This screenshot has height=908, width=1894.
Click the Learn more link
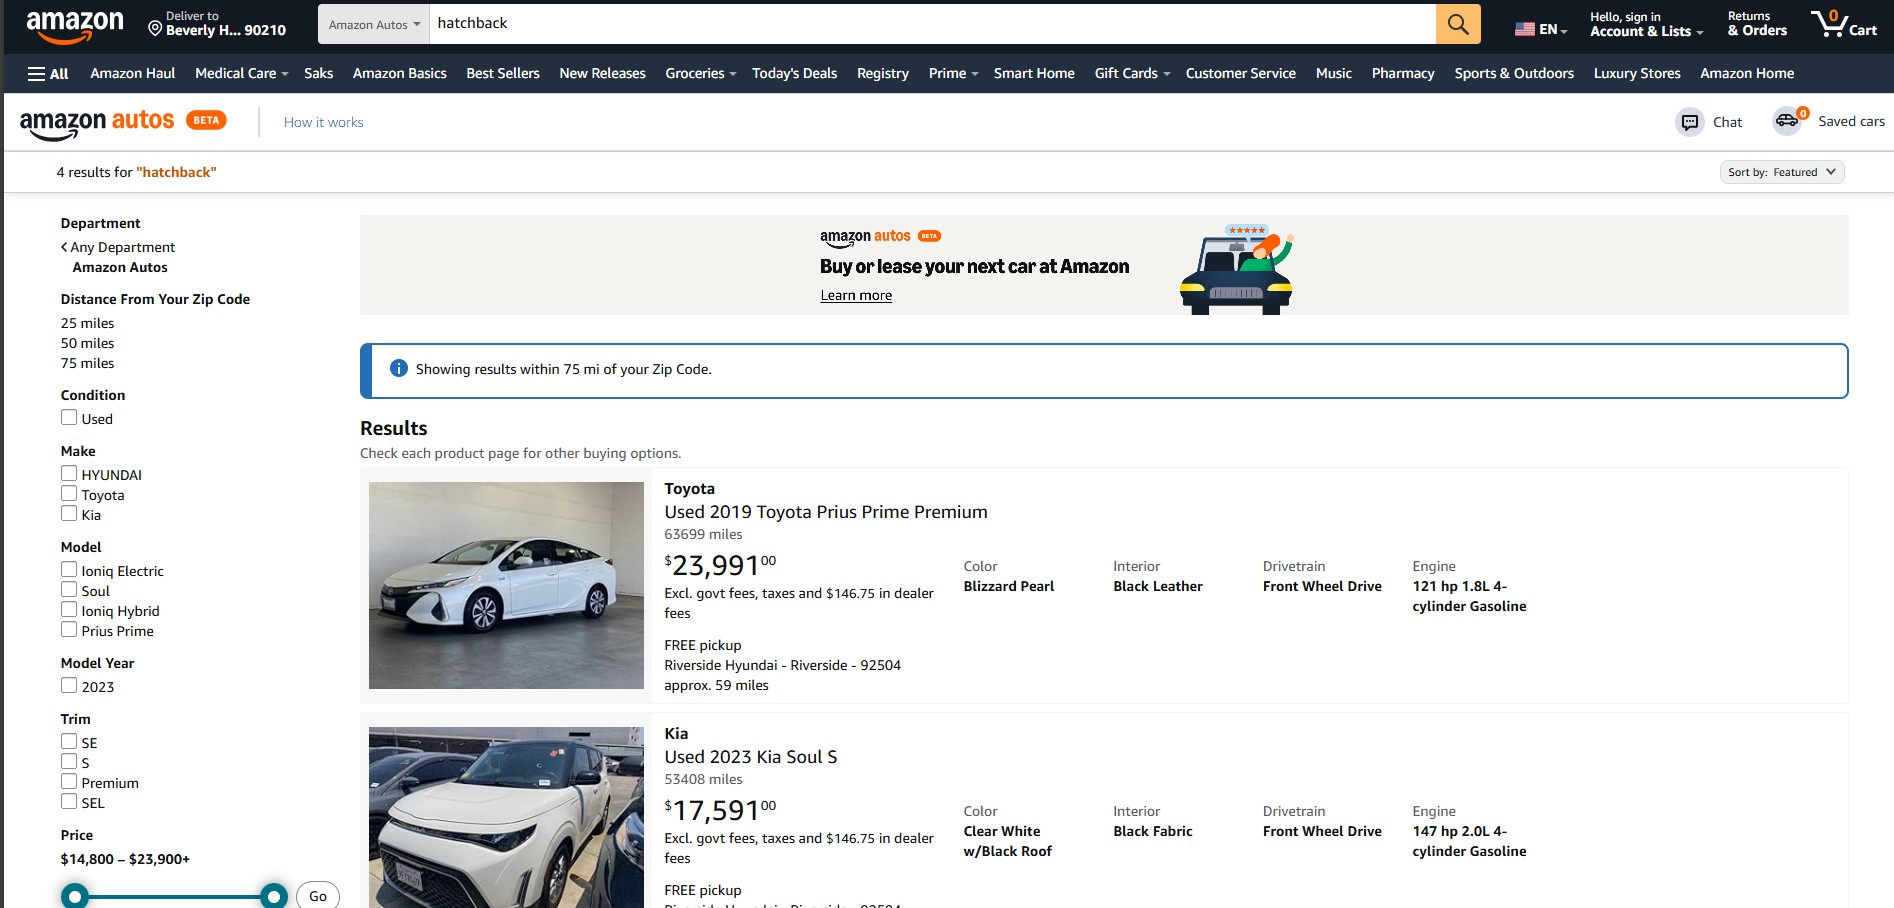(856, 295)
